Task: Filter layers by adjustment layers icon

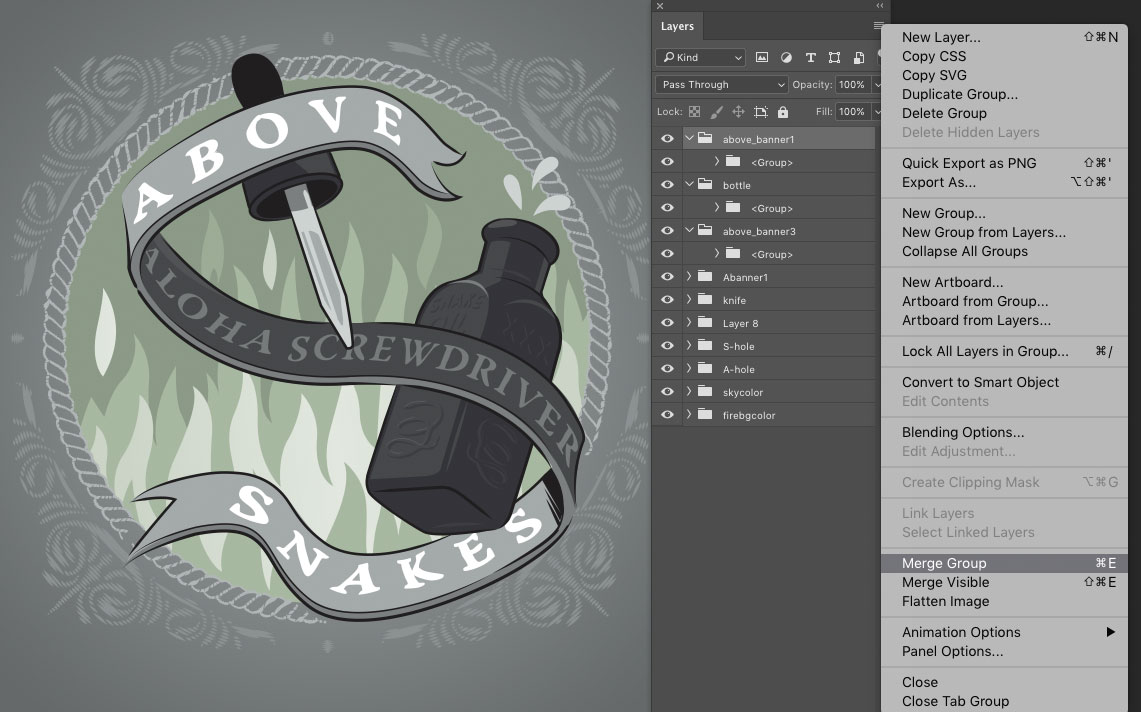Action: coord(786,58)
